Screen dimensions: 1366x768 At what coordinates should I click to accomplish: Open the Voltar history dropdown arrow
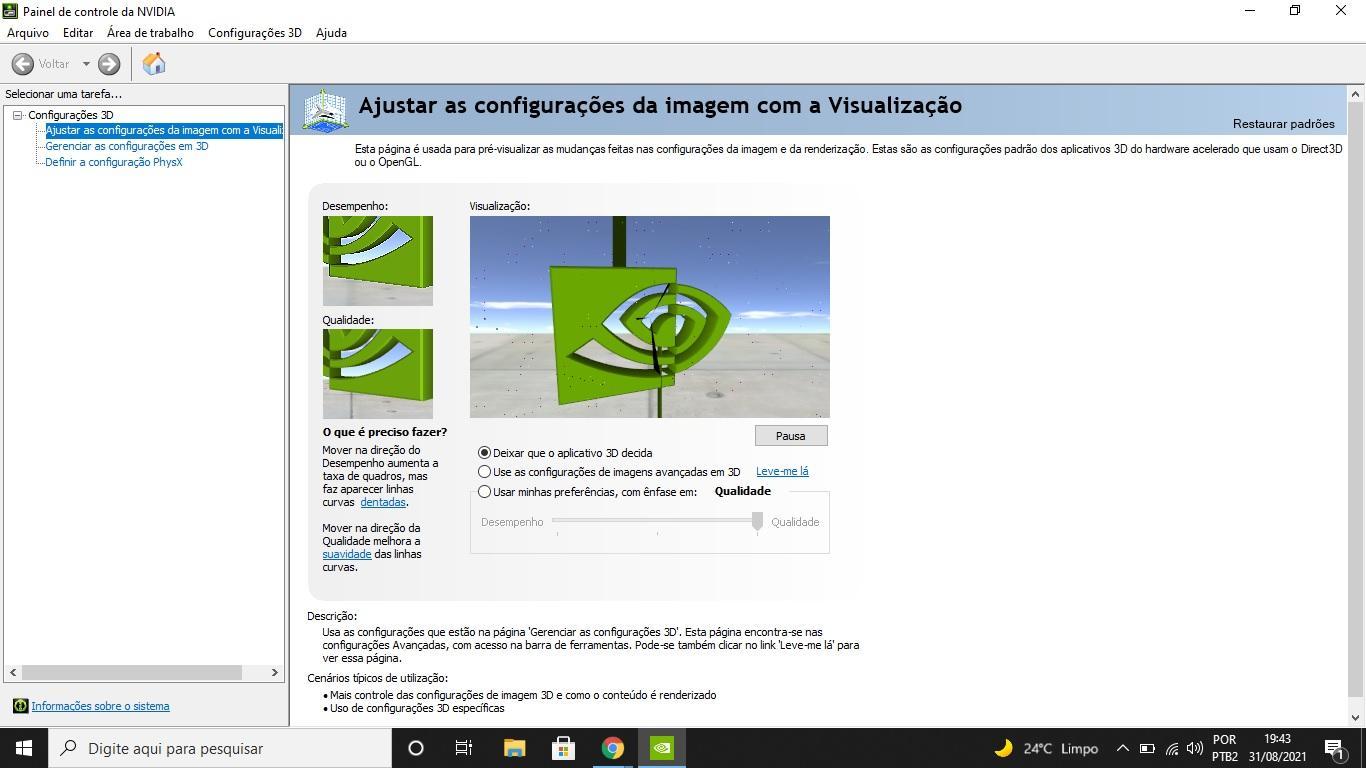pos(86,64)
